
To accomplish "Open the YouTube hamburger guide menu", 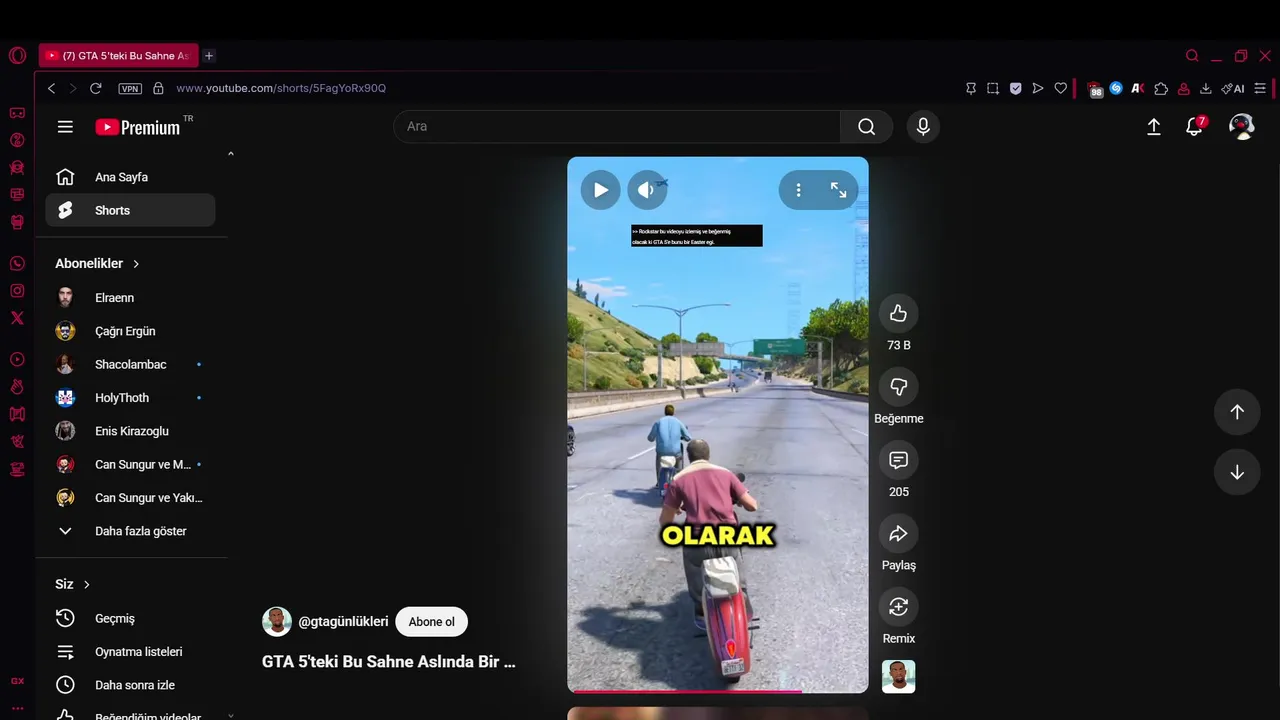I will [65, 127].
